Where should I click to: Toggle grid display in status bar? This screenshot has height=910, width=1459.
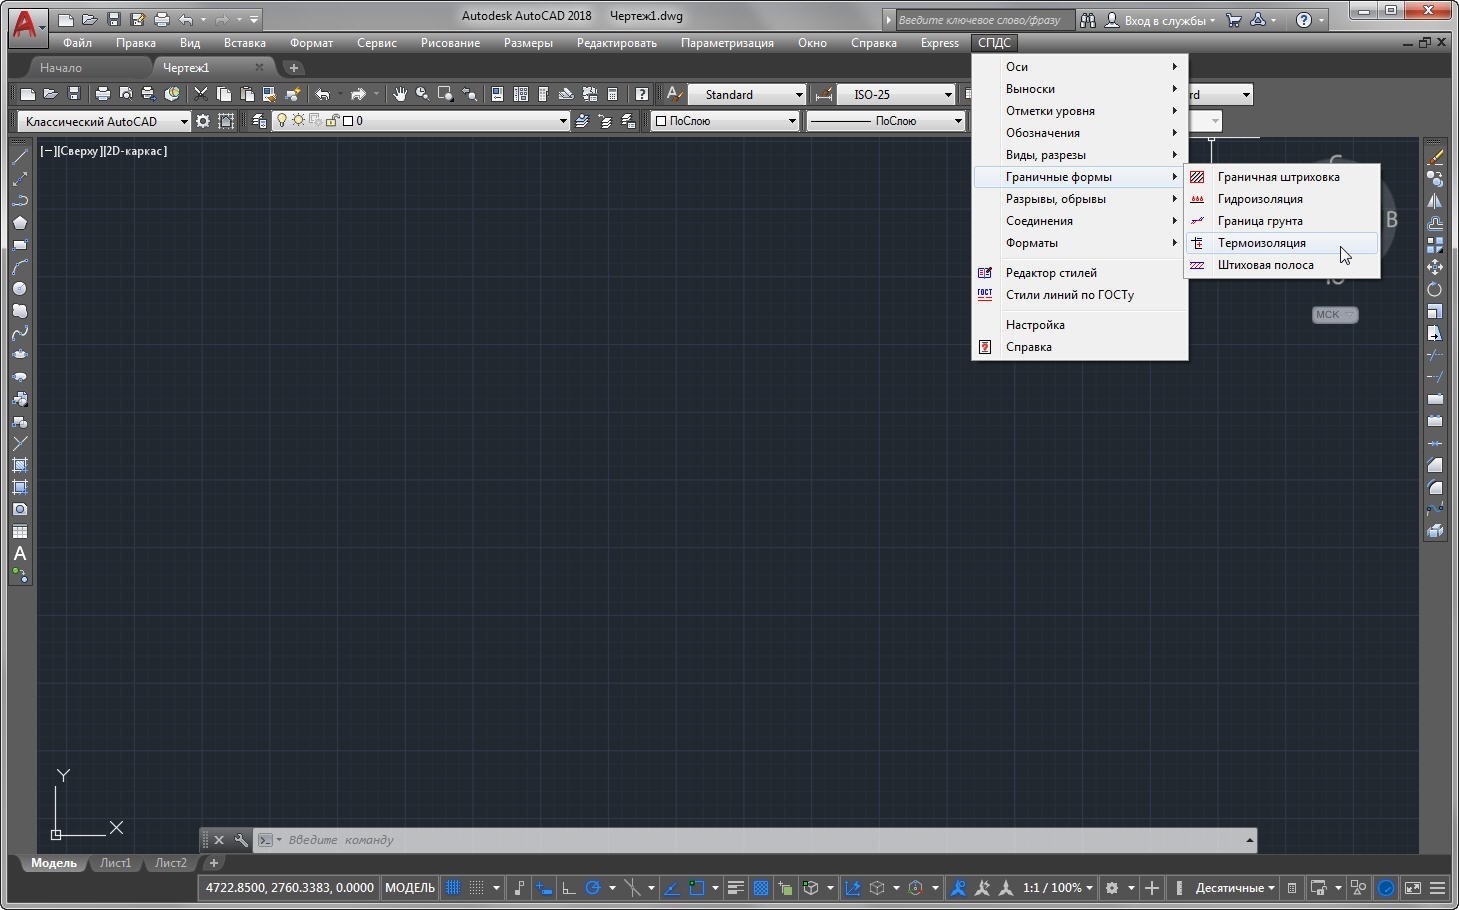[x=453, y=887]
